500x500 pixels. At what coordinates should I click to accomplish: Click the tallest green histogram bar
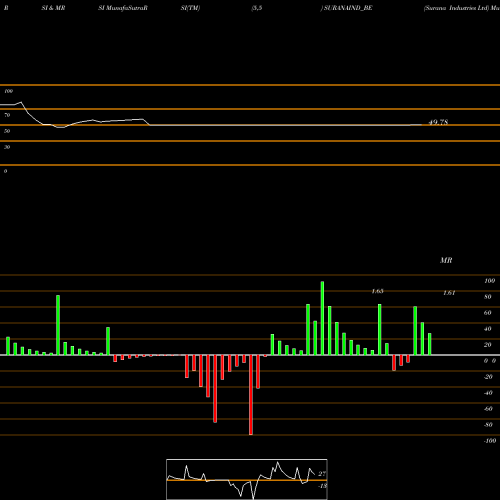point(322,318)
